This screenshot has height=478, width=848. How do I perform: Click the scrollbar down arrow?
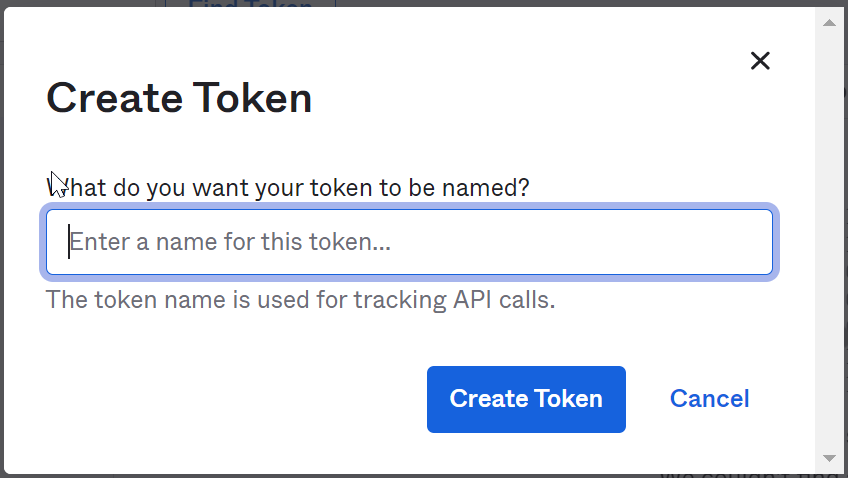[x=829, y=458]
